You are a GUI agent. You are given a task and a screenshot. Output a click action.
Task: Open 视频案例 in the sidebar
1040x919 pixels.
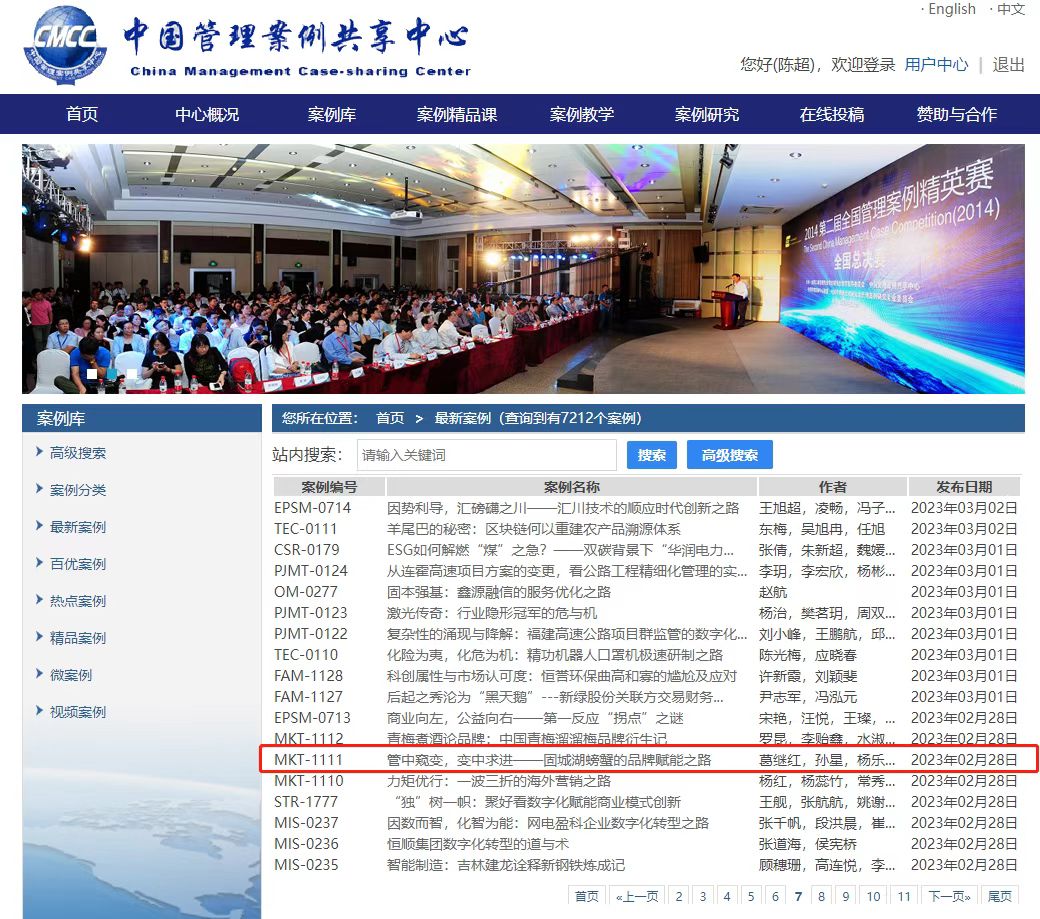coord(78,712)
